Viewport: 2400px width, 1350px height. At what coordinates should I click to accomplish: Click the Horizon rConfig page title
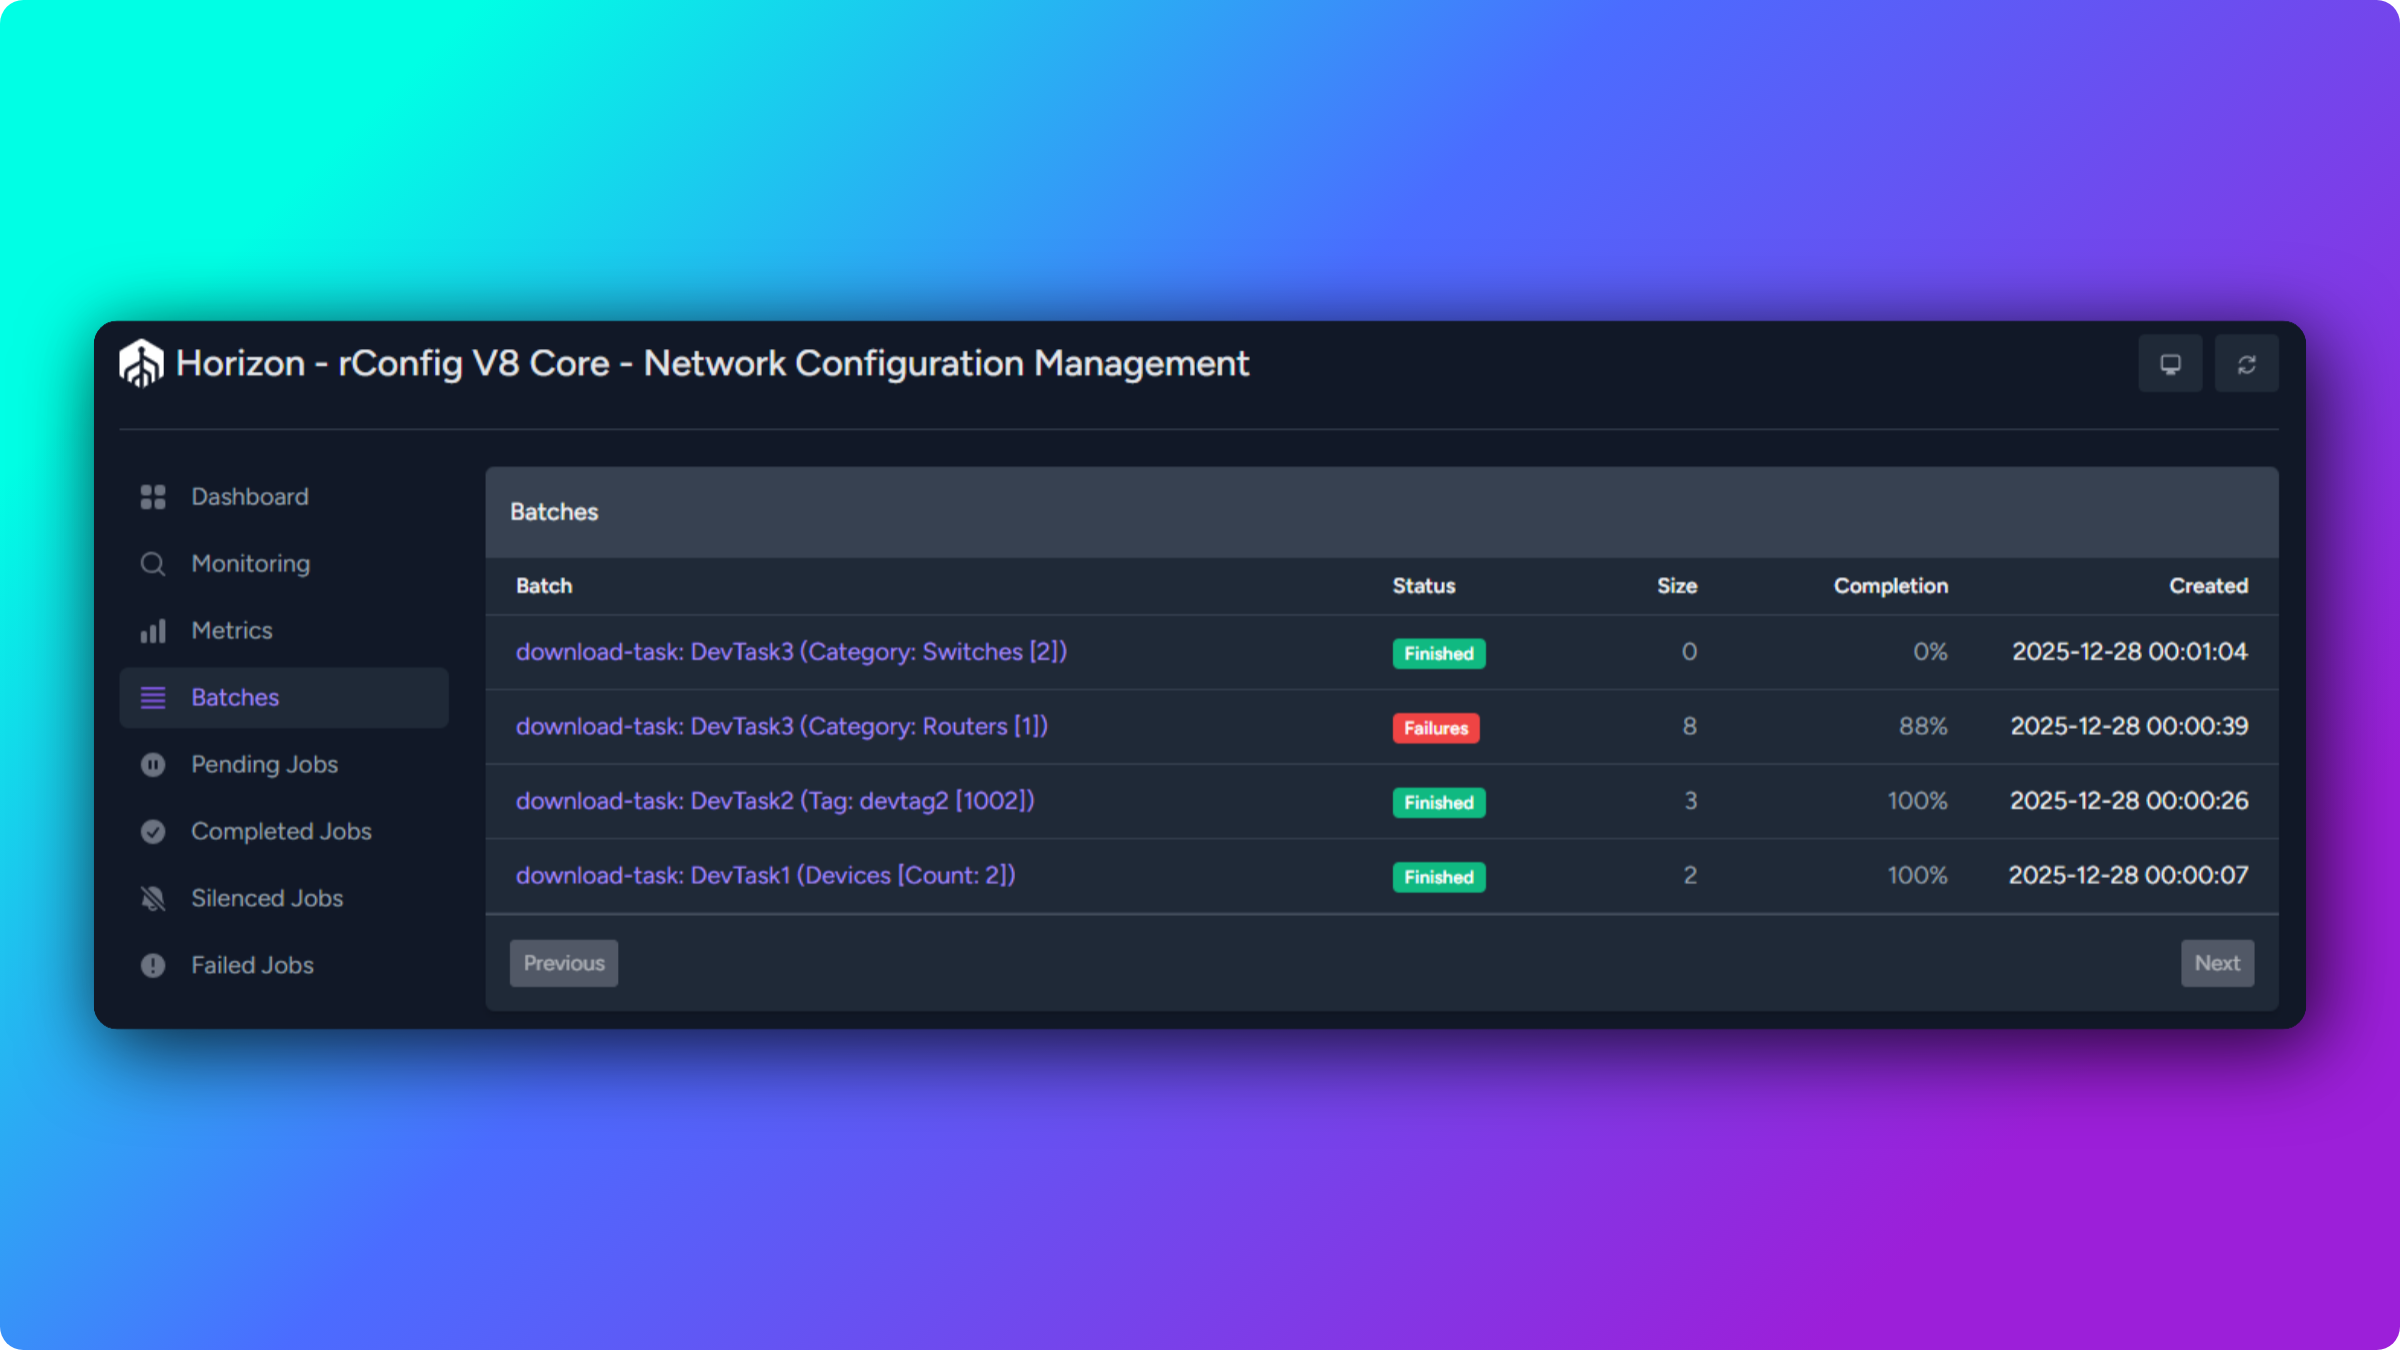712,364
